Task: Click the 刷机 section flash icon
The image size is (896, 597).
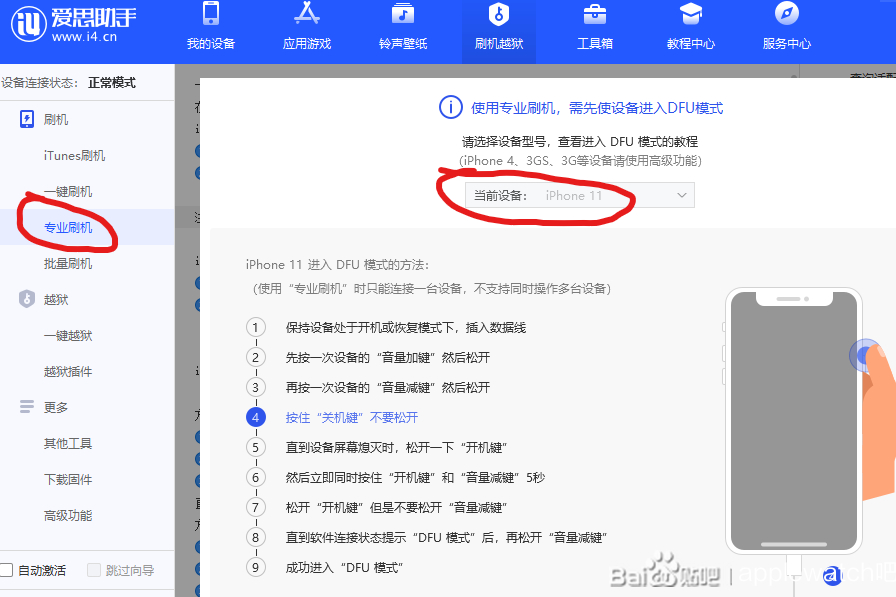Action: [x=27, y=119]
